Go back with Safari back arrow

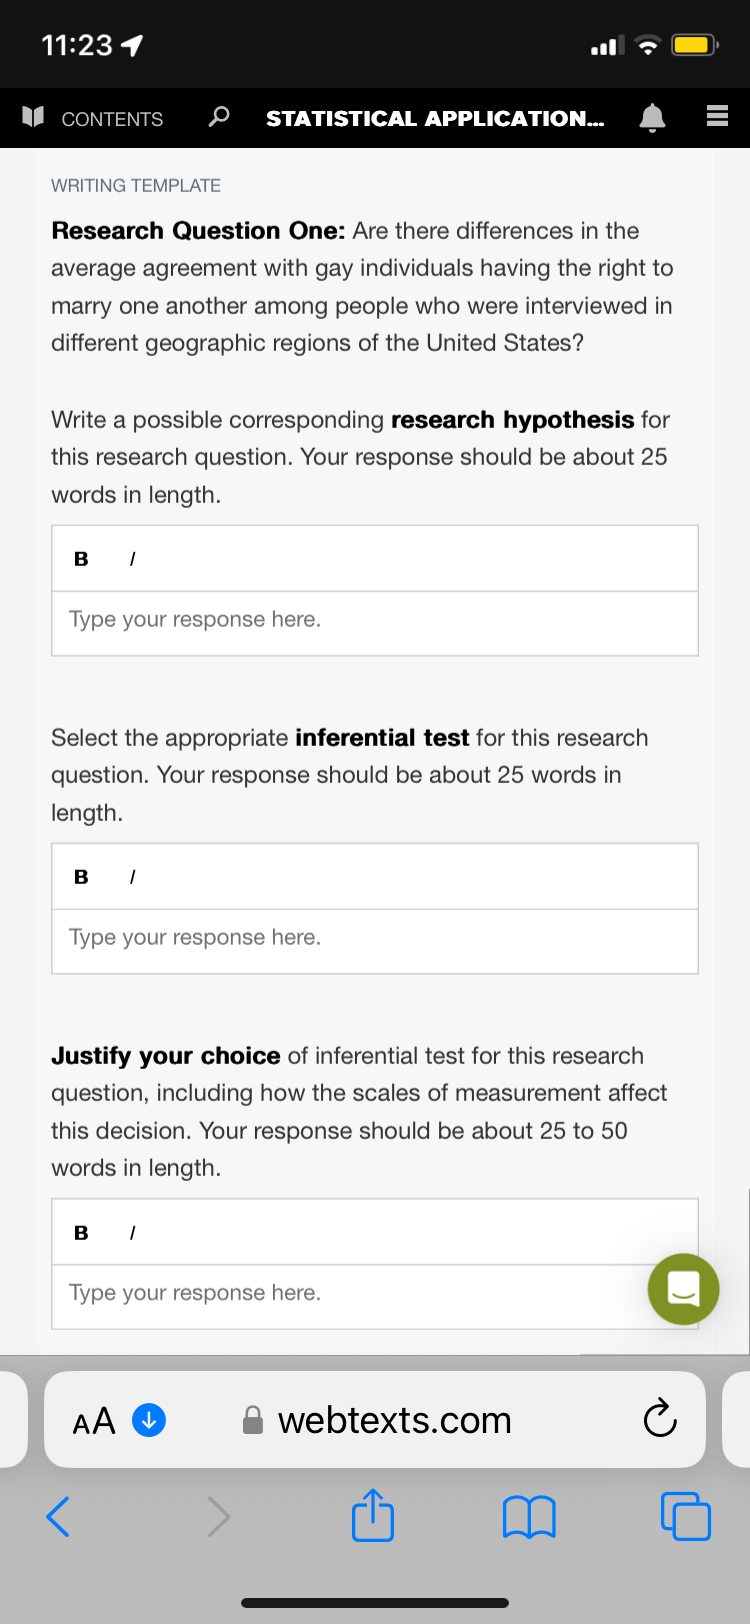click(x=58, y=1516)
